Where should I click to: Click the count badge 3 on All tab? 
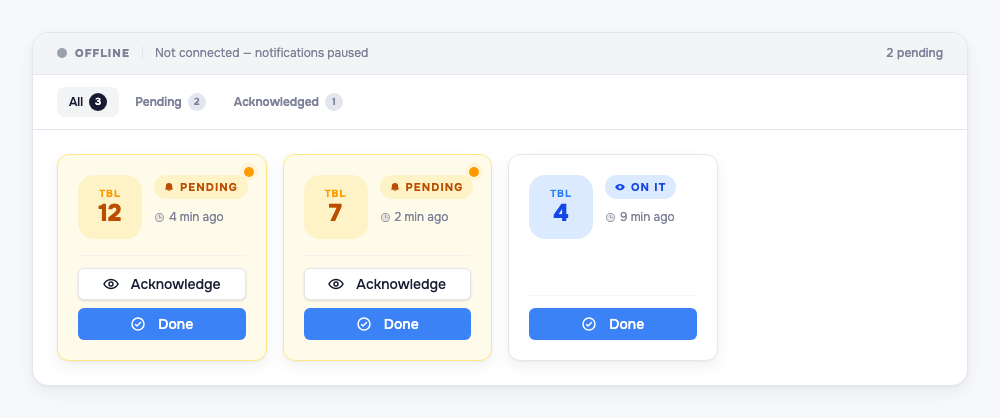click(98, 102)
